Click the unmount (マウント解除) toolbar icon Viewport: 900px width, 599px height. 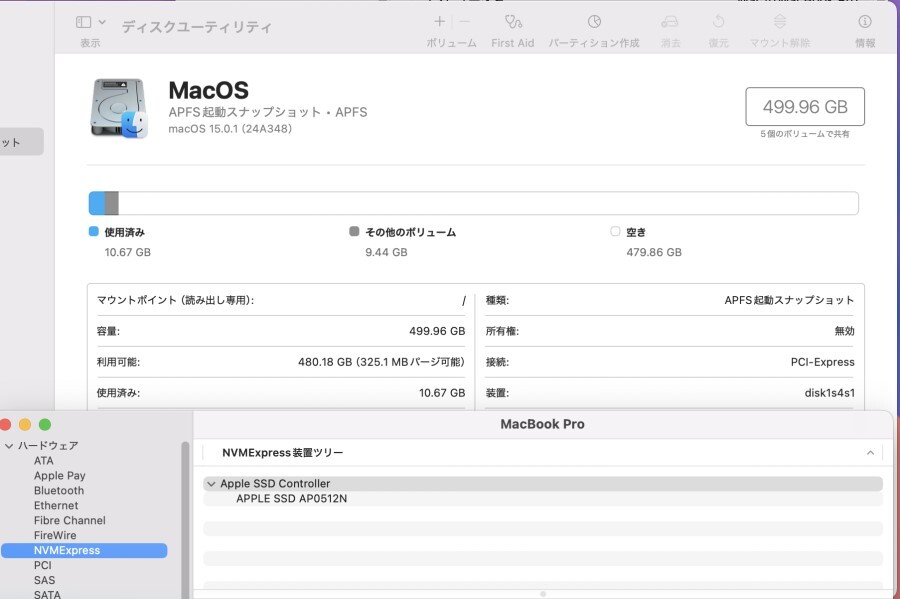pos(779,22)
